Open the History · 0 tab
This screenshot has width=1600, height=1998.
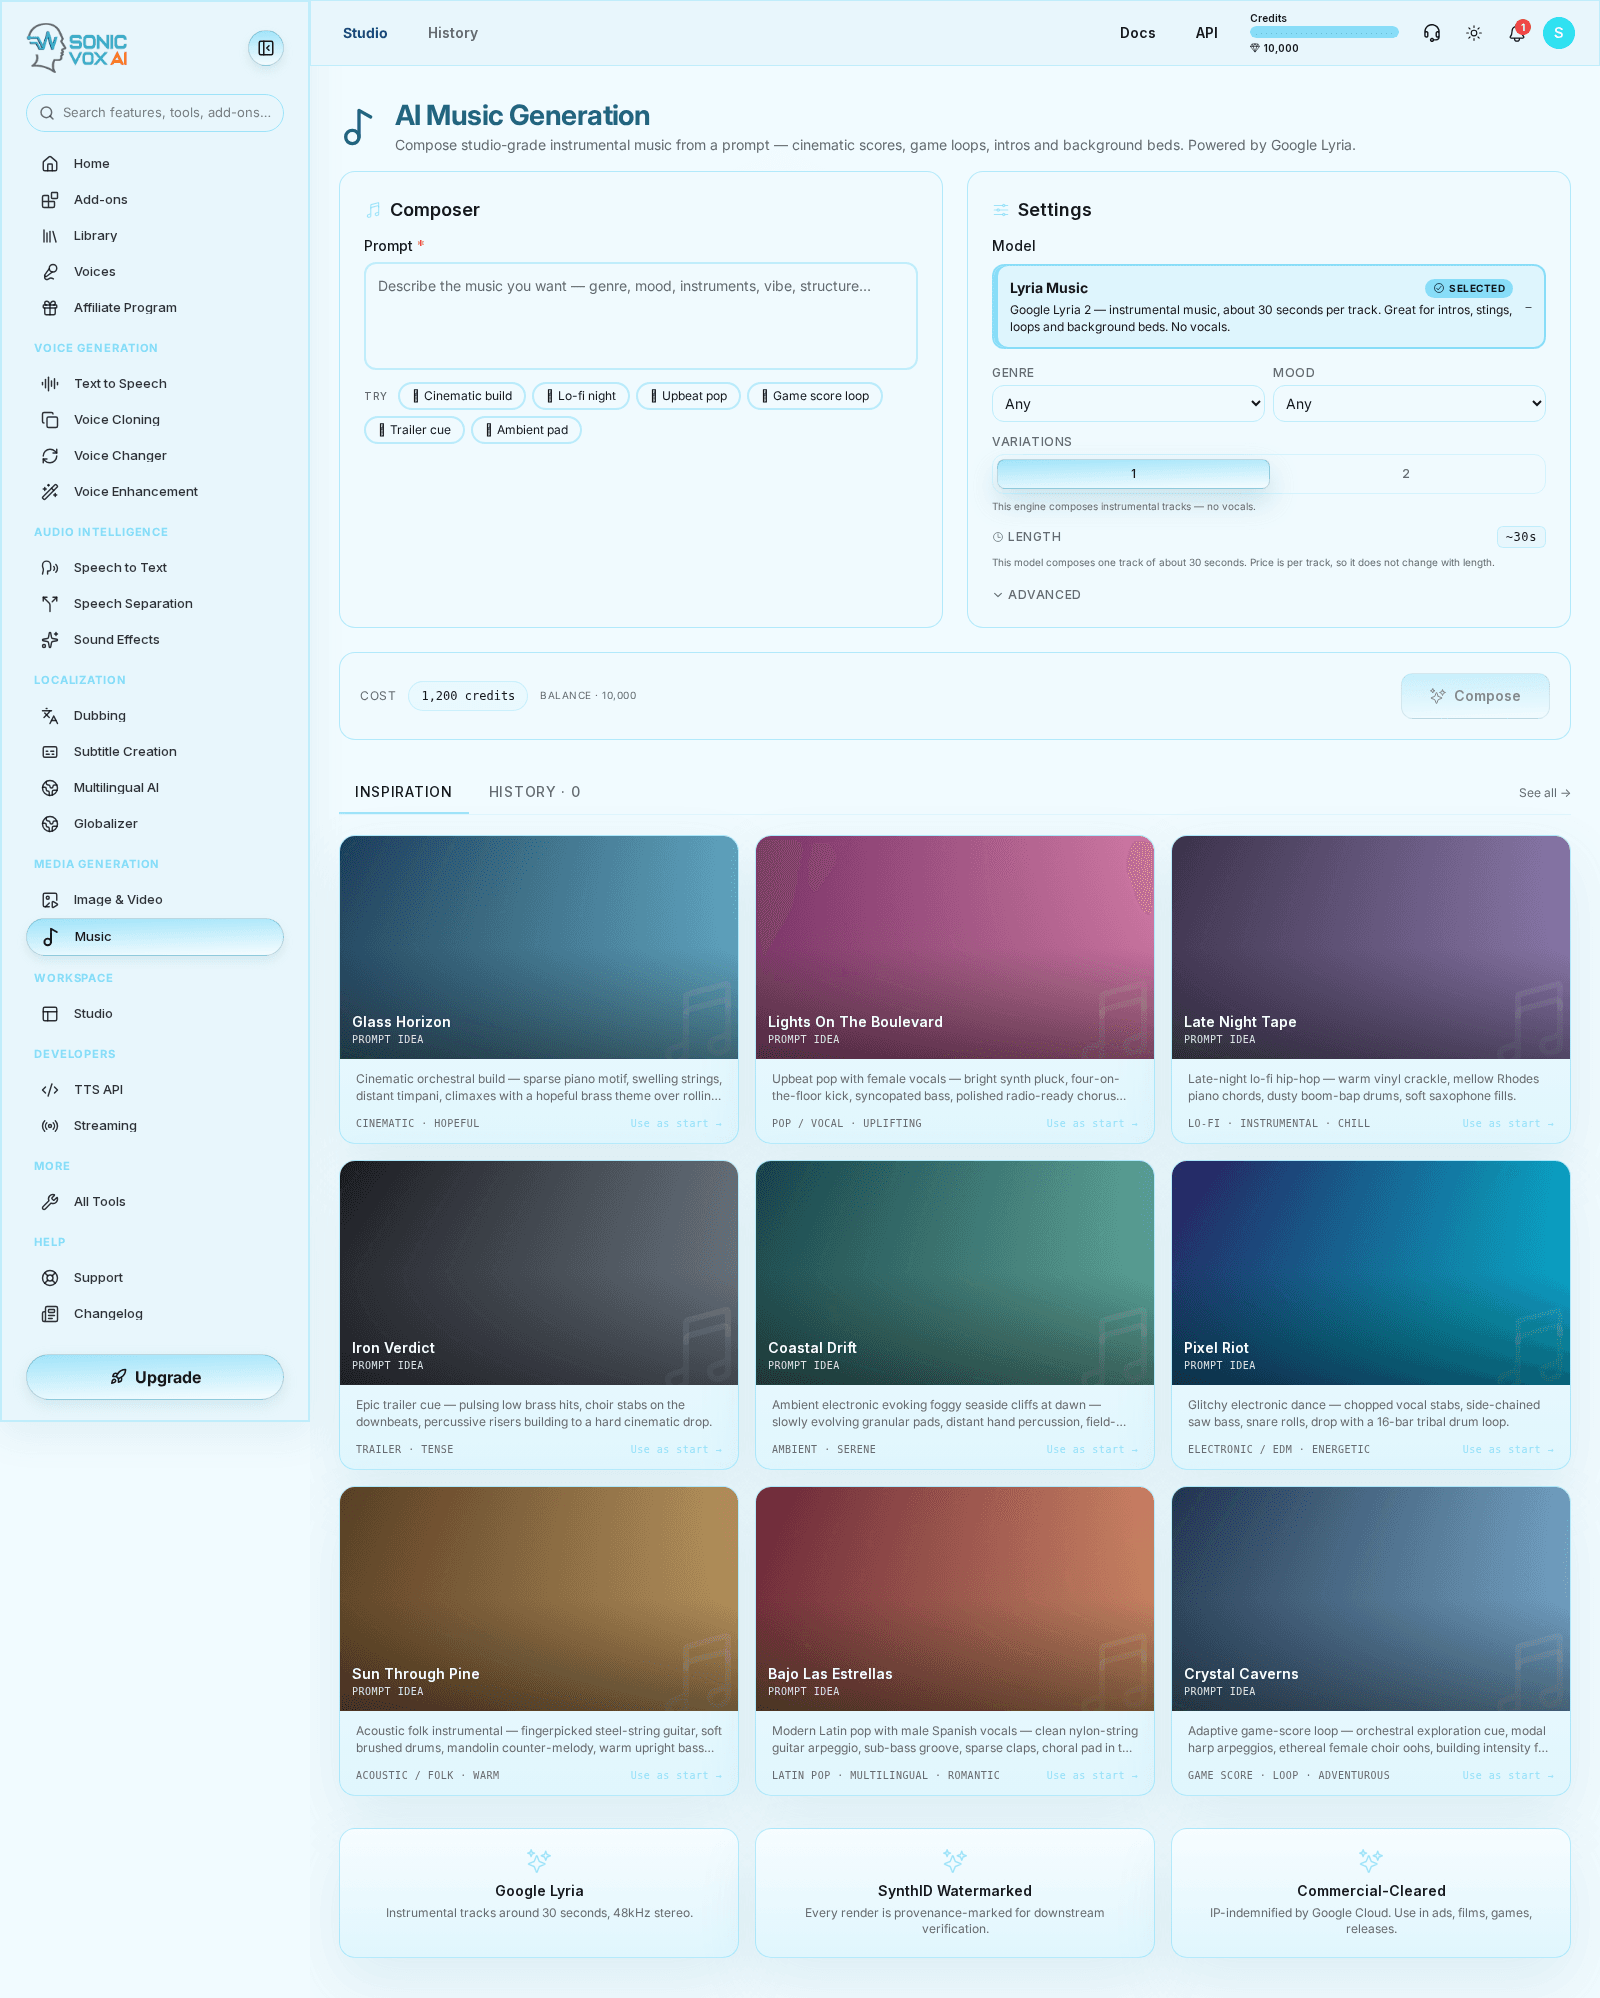pos(535,792)
